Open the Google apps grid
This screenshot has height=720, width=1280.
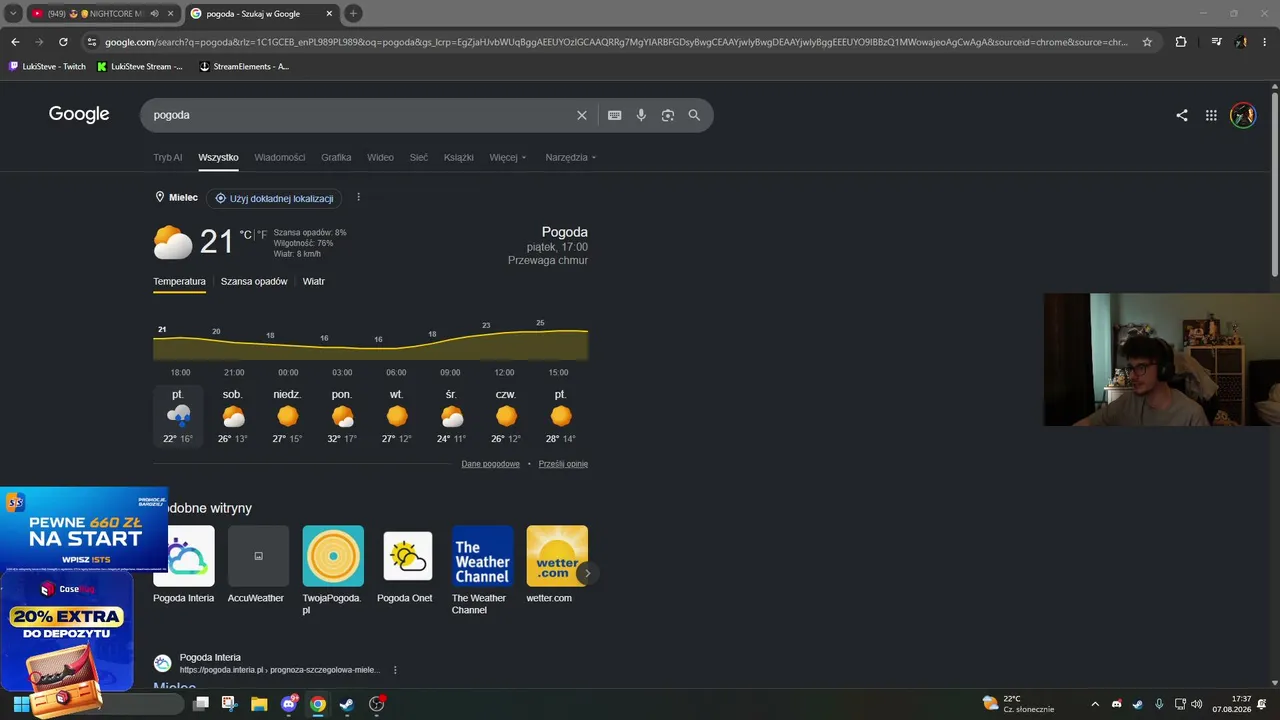1211,115
